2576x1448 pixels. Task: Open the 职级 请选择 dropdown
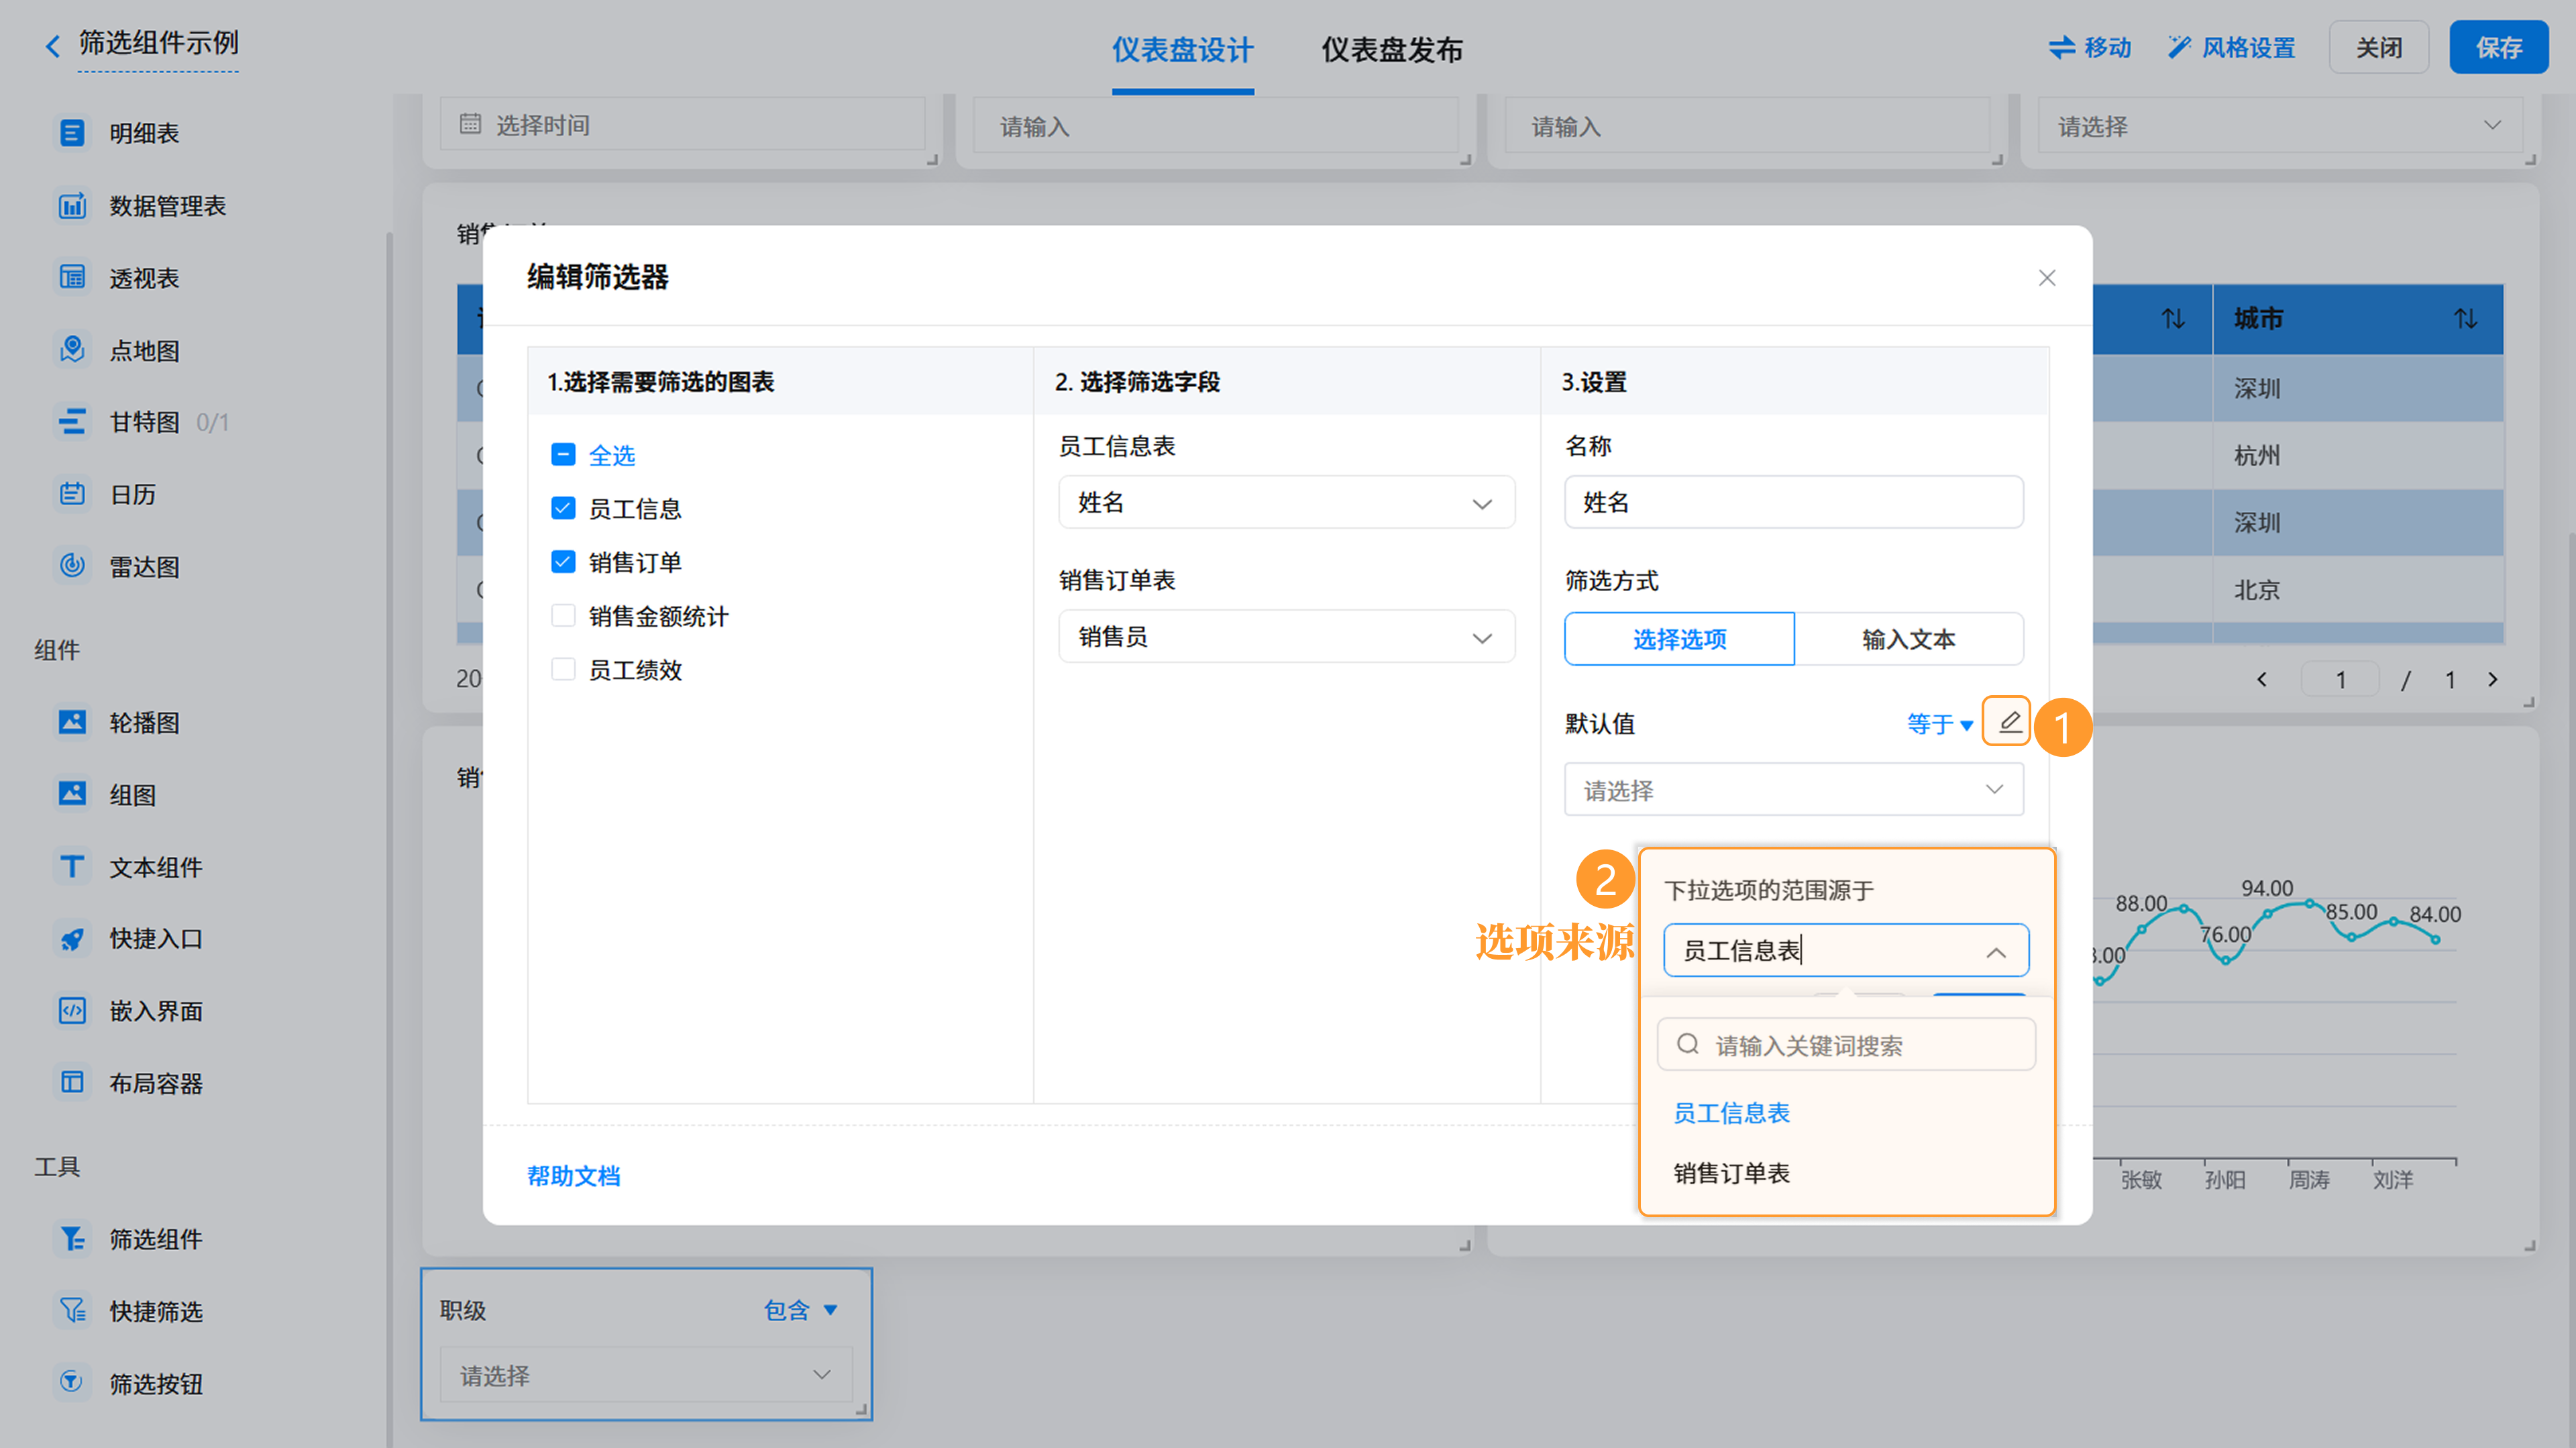pos(646,1374)
